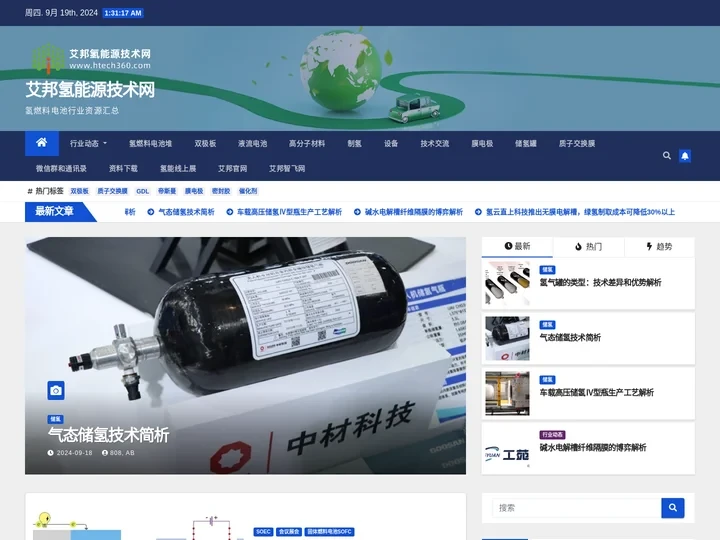Submit search with the blue magnifier button
Viewport: 720px width, 540px height.
coord(673,508)
